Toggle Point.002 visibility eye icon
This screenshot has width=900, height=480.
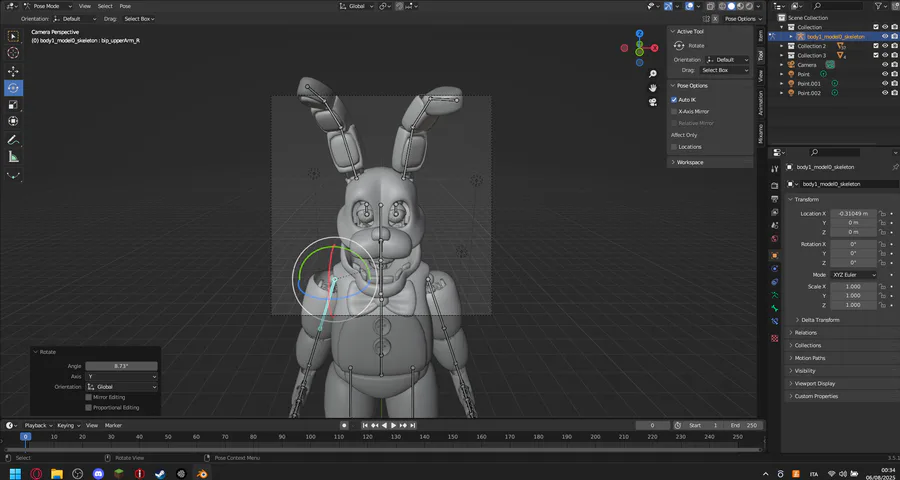tap(885, 93)
